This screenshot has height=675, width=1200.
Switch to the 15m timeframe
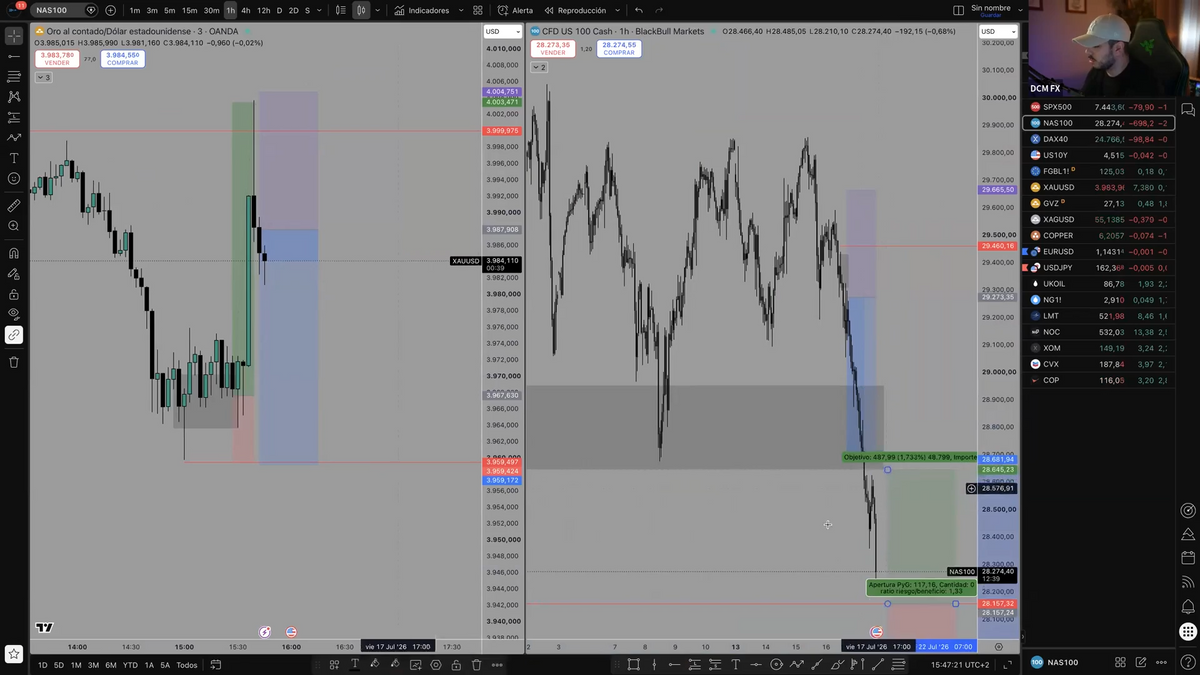(189, 10)
